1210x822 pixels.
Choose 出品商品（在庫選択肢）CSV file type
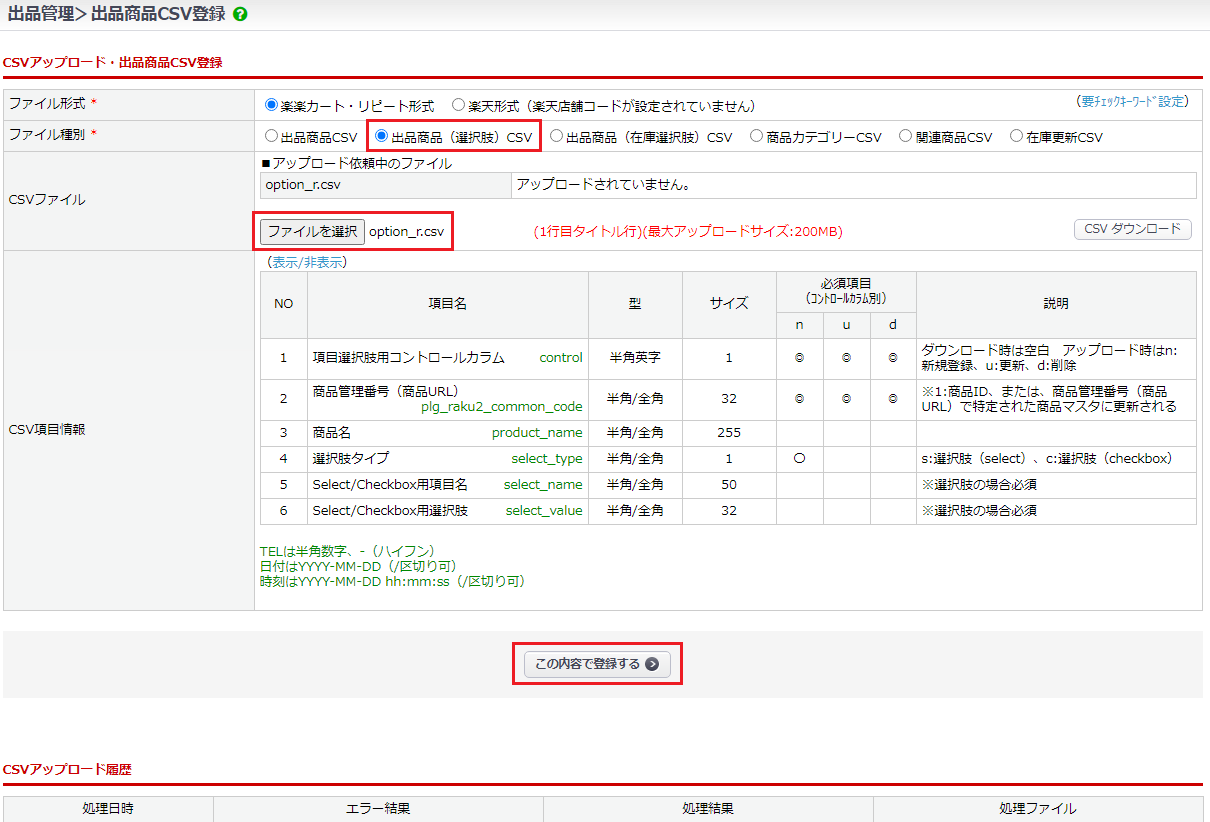(557, 137)
